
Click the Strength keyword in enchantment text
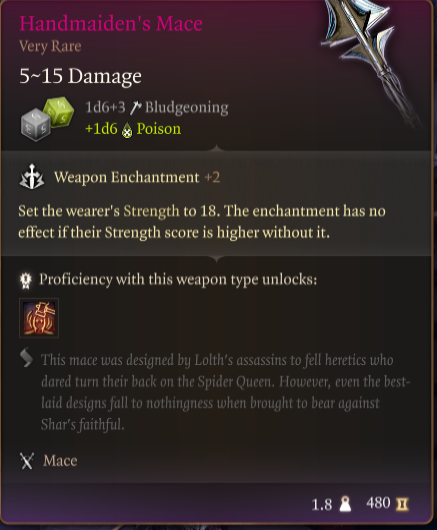151,211
